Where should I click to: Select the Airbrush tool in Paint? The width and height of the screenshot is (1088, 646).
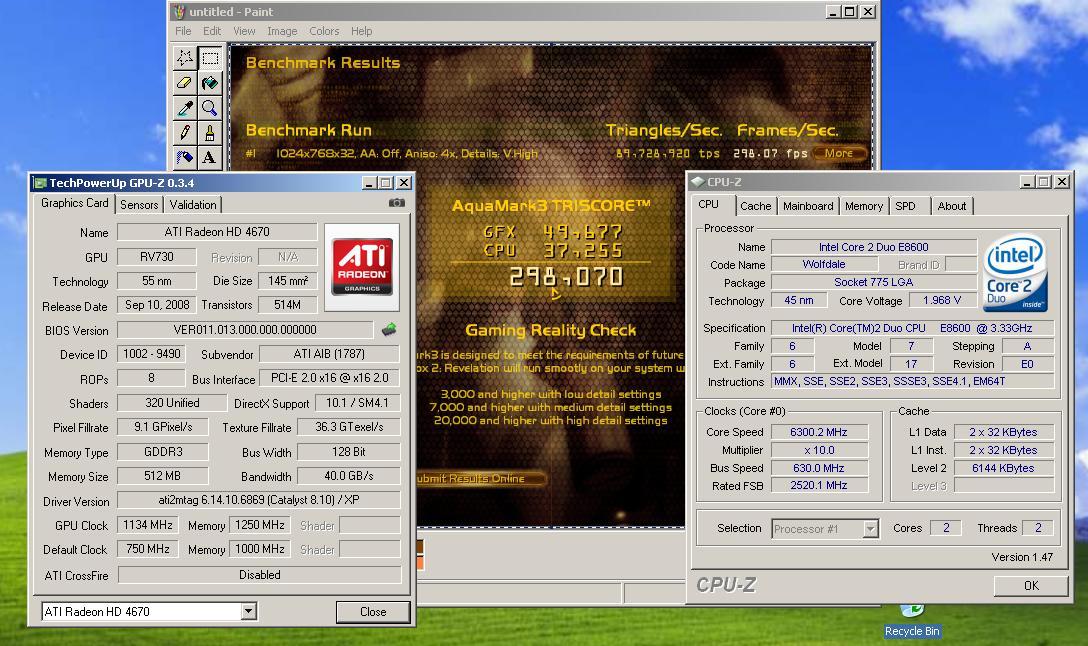[185, 158]
